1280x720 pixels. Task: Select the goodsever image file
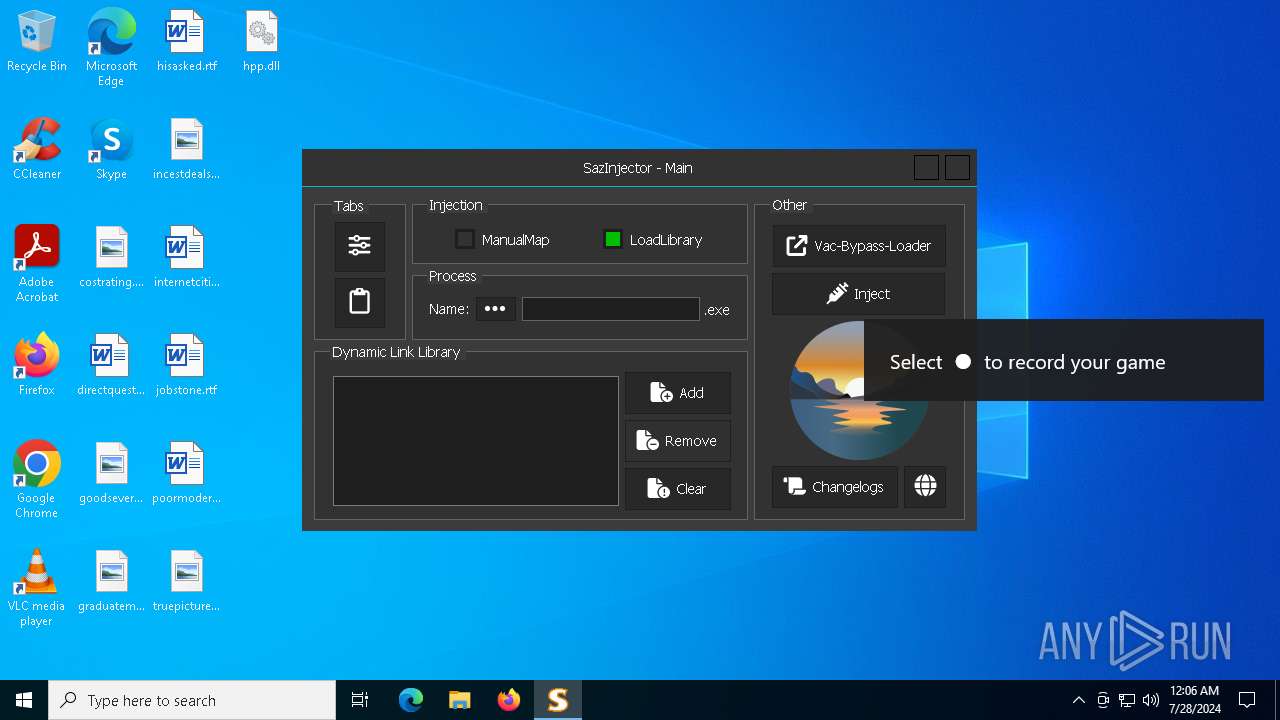pyautogui.click(x=111, y=474)
